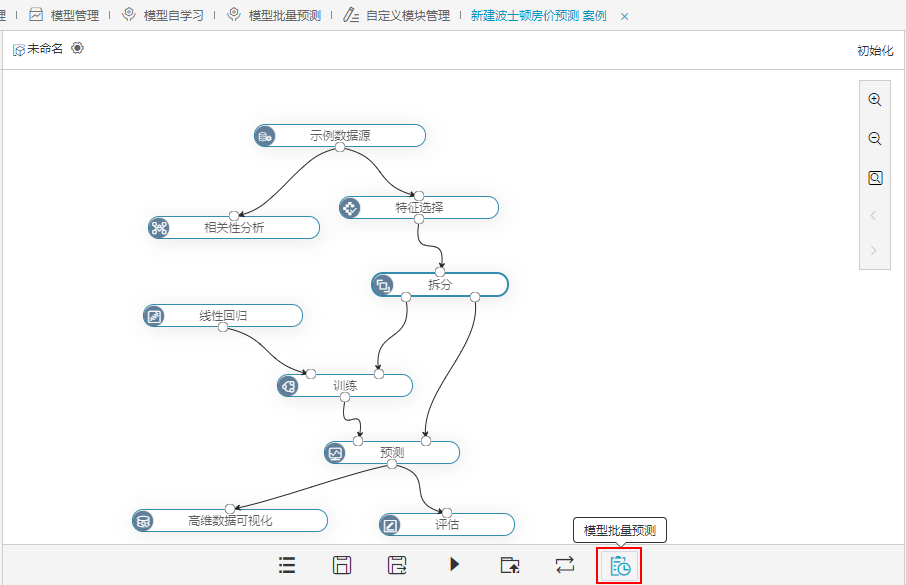Screen dimensions: 906x585
Task: Click the right chevron in the zoom panel
Action: 874,250
